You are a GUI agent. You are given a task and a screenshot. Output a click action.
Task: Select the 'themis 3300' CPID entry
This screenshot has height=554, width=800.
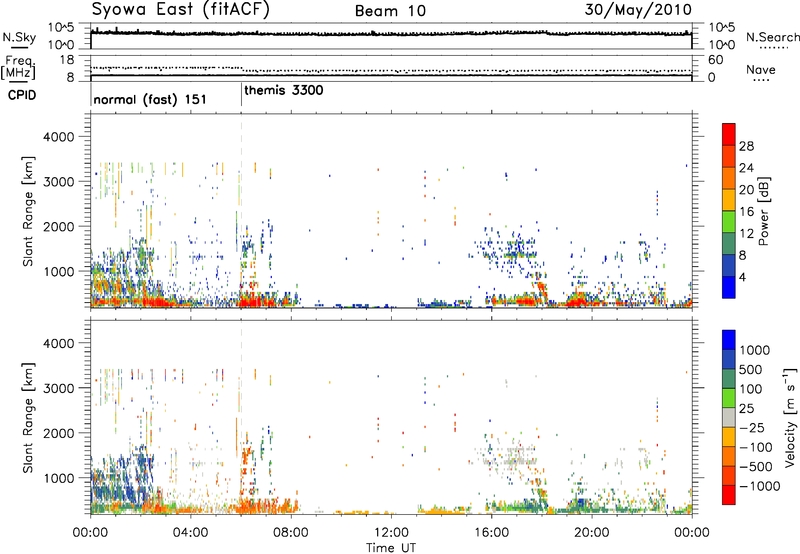[284, 90]
